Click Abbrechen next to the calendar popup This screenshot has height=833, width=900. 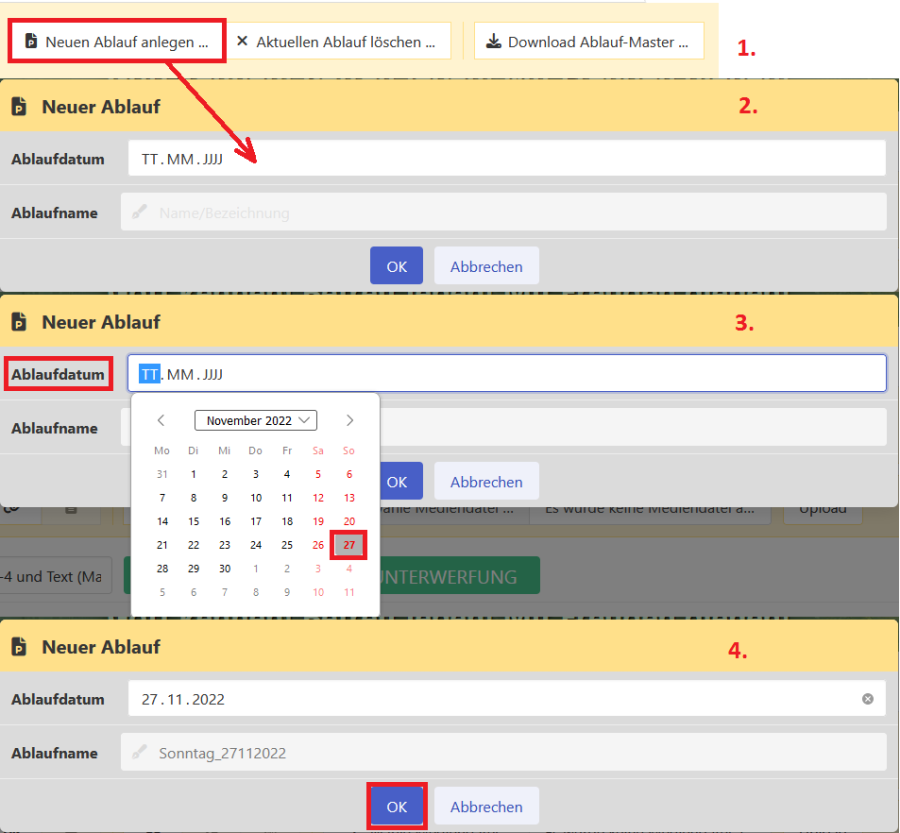pos(486,482)
